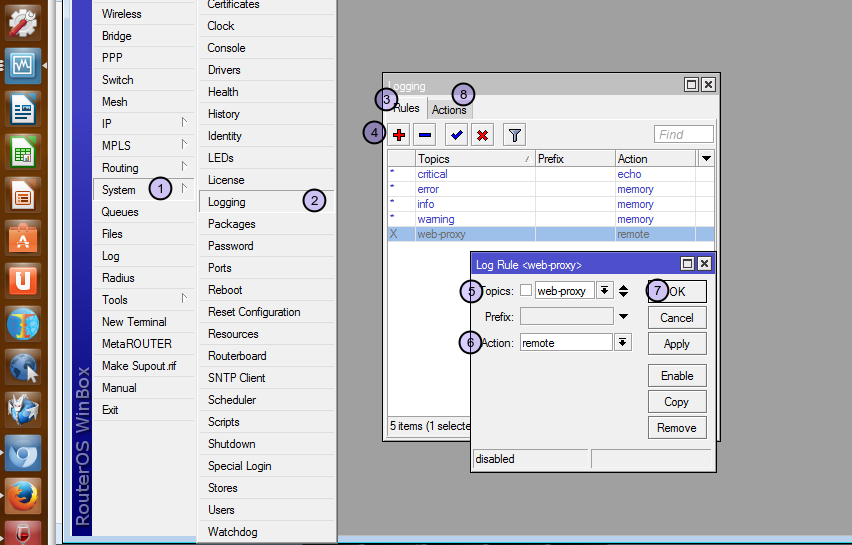This screenshot has width=852, height=545.
Task: Open LibreOffice Calc from the dock
Action: click(x=22, y=152)
